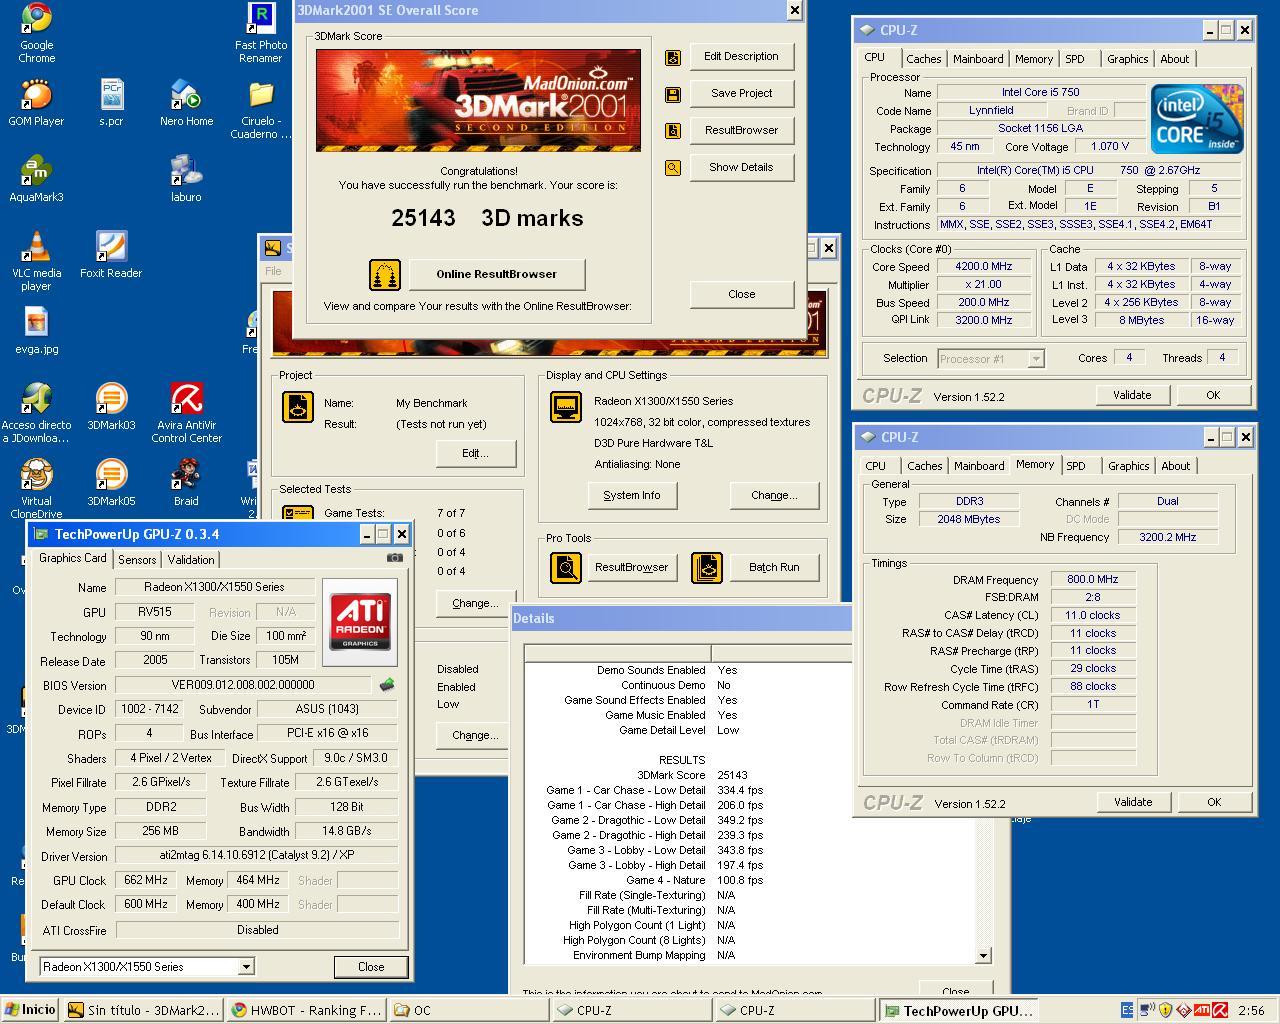Launch 3DMark05 desktop shortcut
Image resolution: width=1280 pixels, height=1024 pixels.
pyautogui.click(x=111, y=483)
